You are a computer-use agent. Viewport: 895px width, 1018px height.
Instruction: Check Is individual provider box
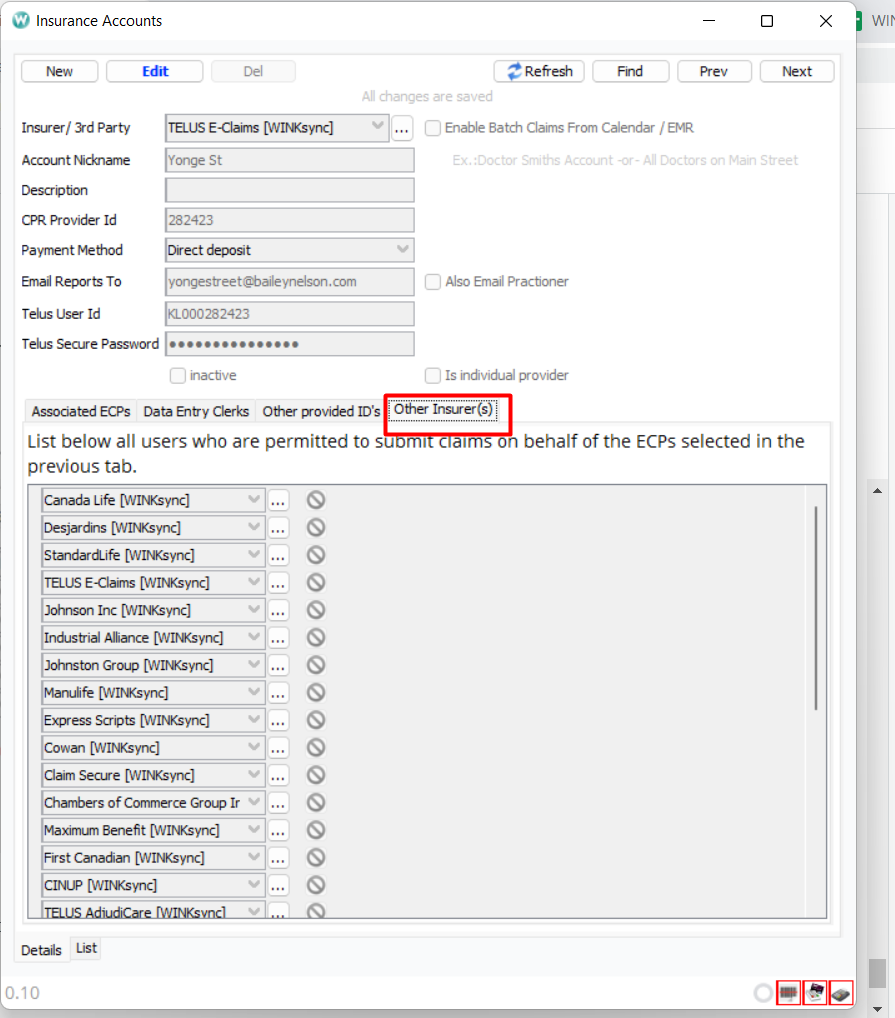click(432, 375)
